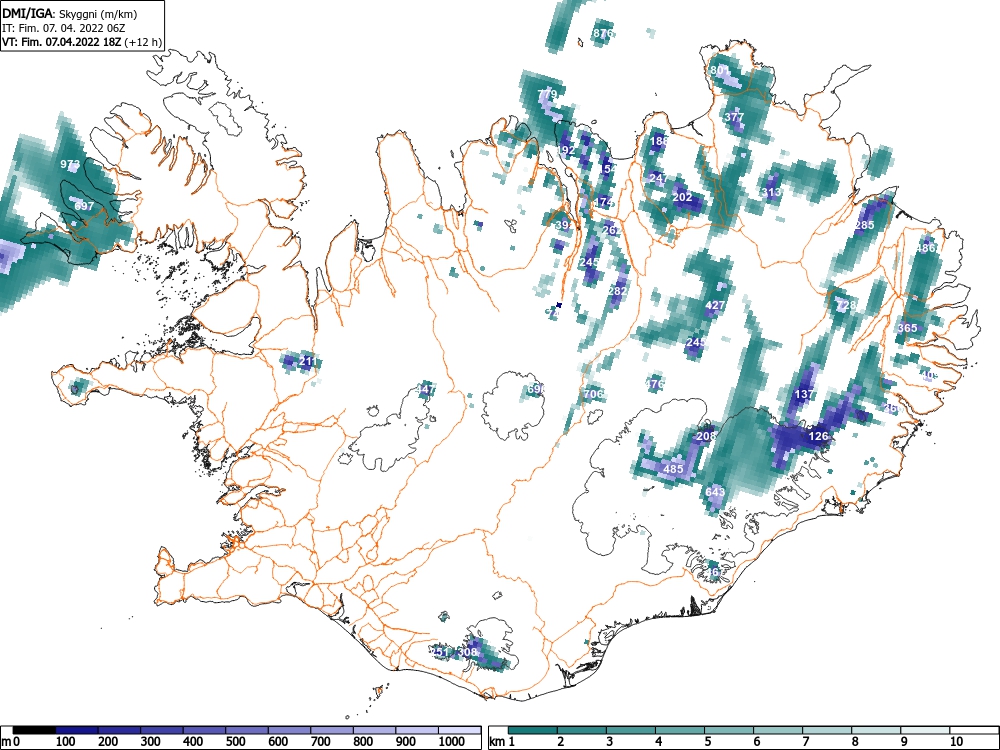The height and width of the screenshot is (750, 1000).
Task: Click the dark navy swatch between 100 and 200
Action: (77, 730)
